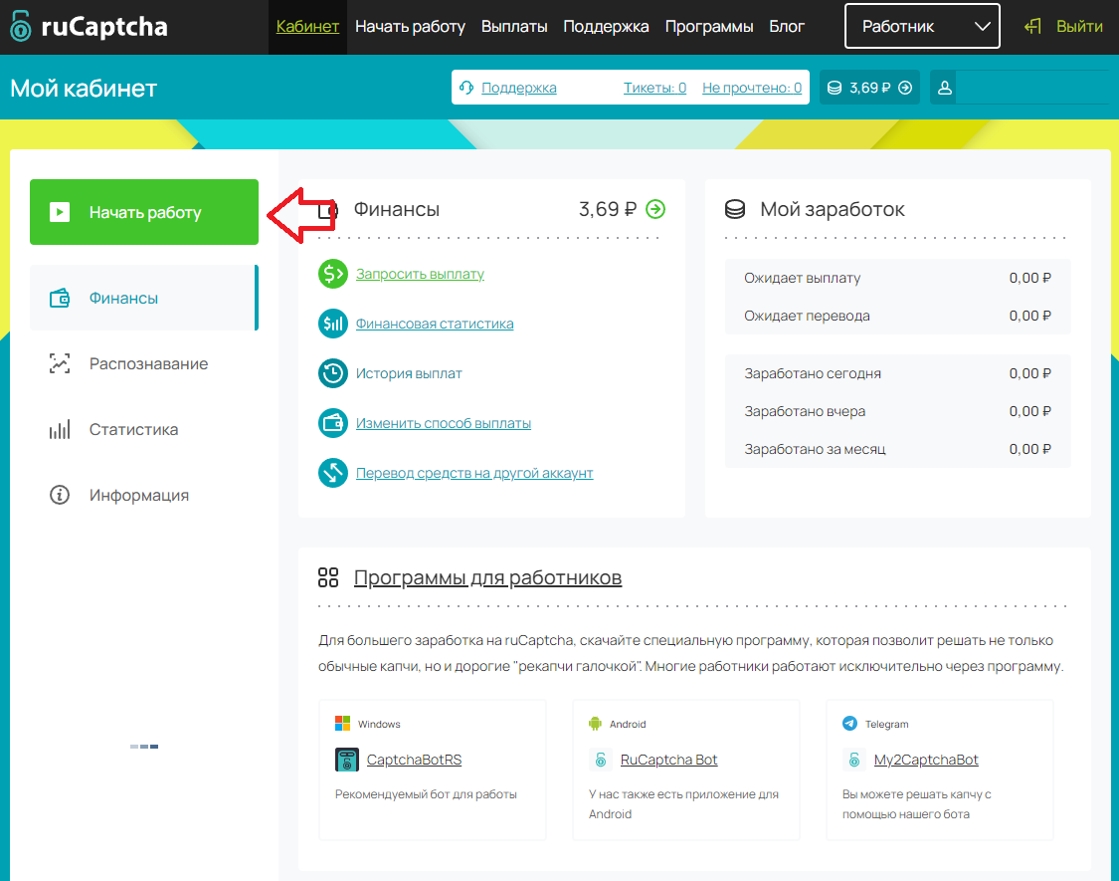Click the bar chart icon for Статистика

point(59,429)
